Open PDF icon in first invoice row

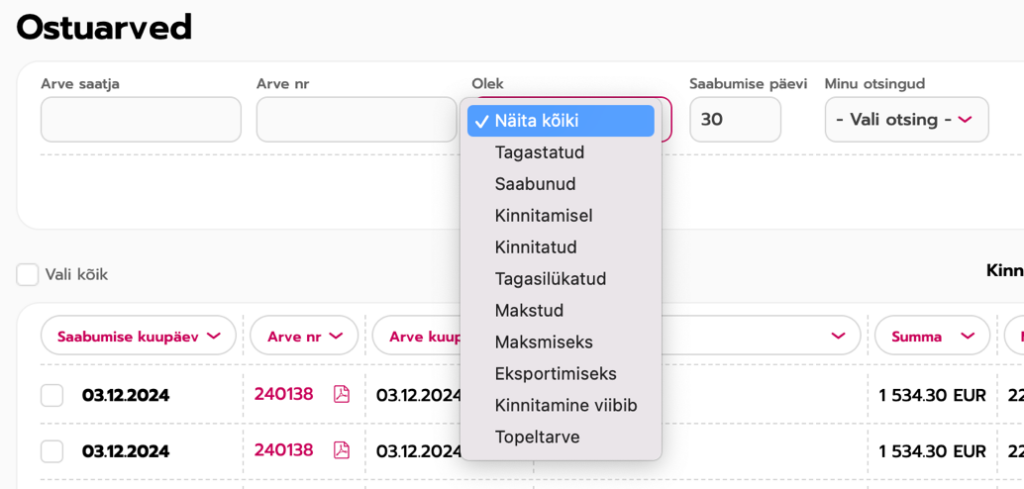[342, 395]
